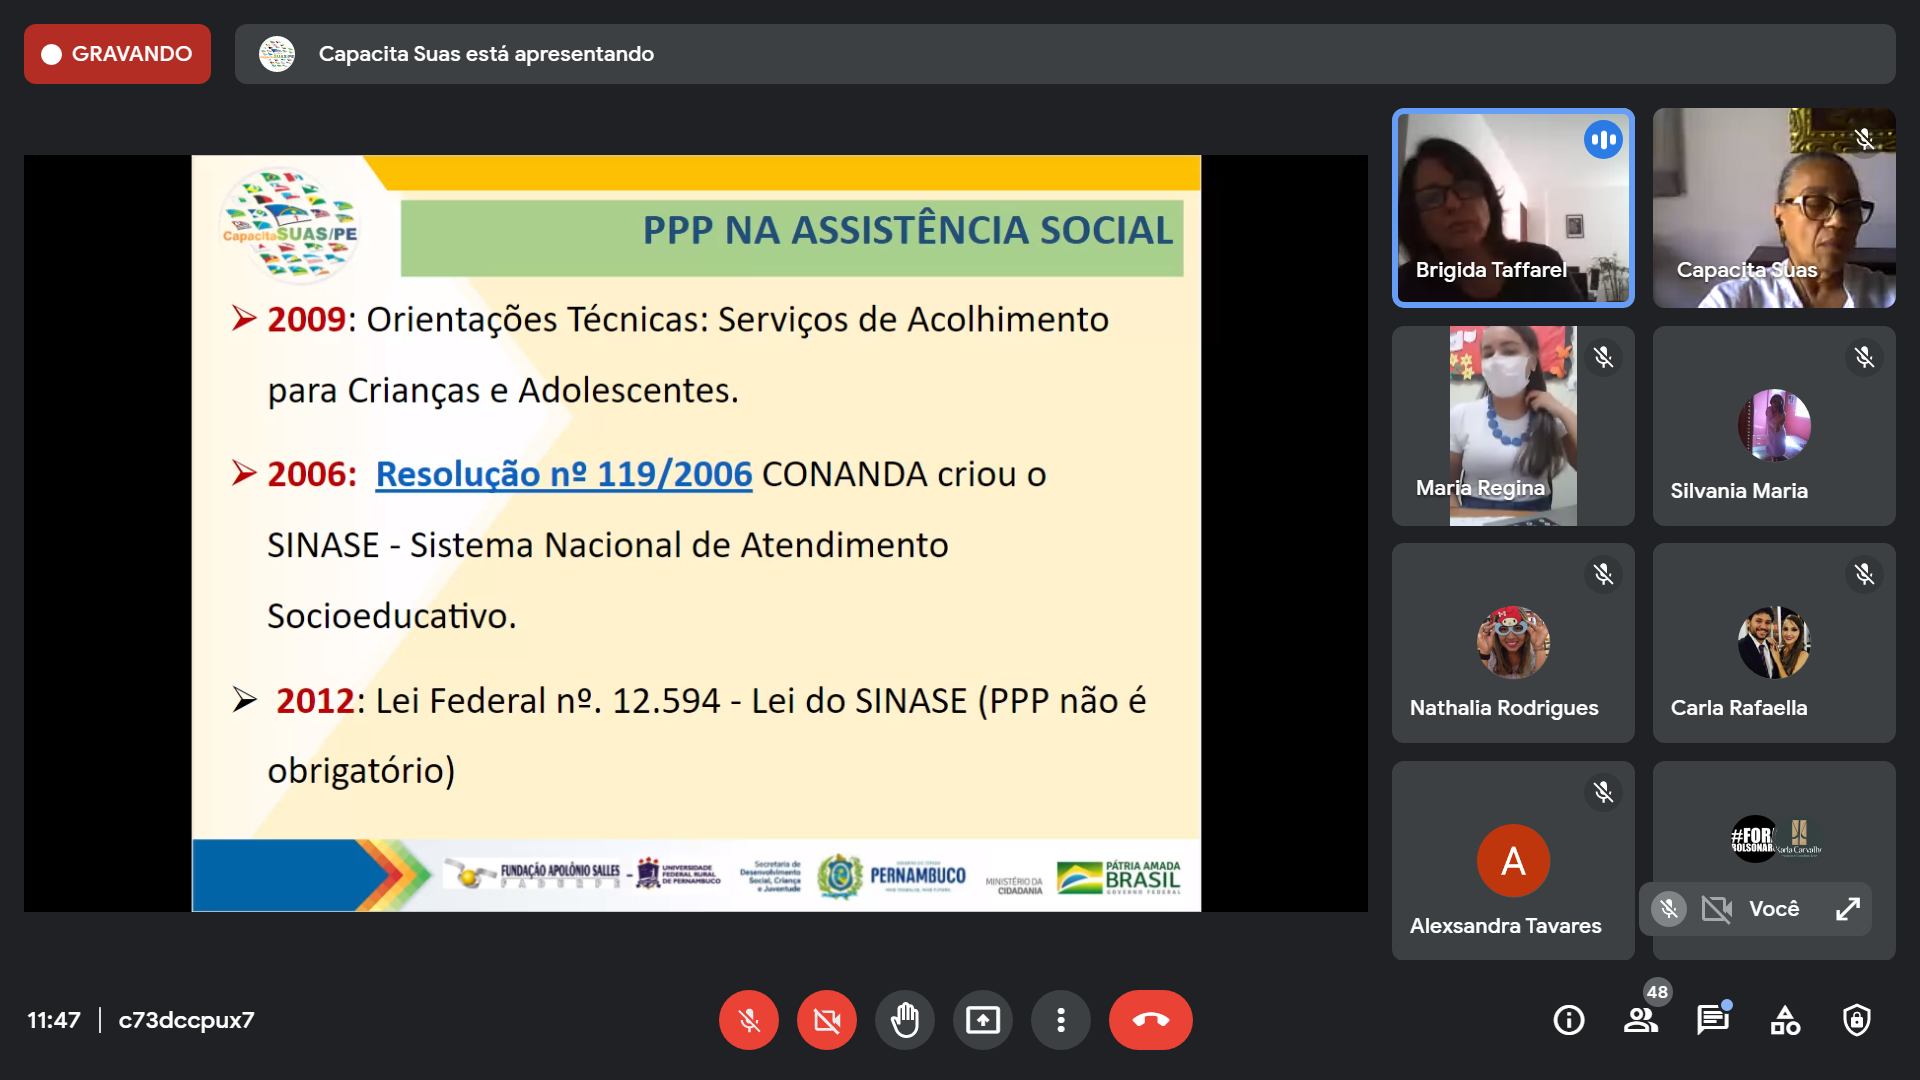Click the present screen button
The image size is (1920, 1080).
coord(982,1020)
